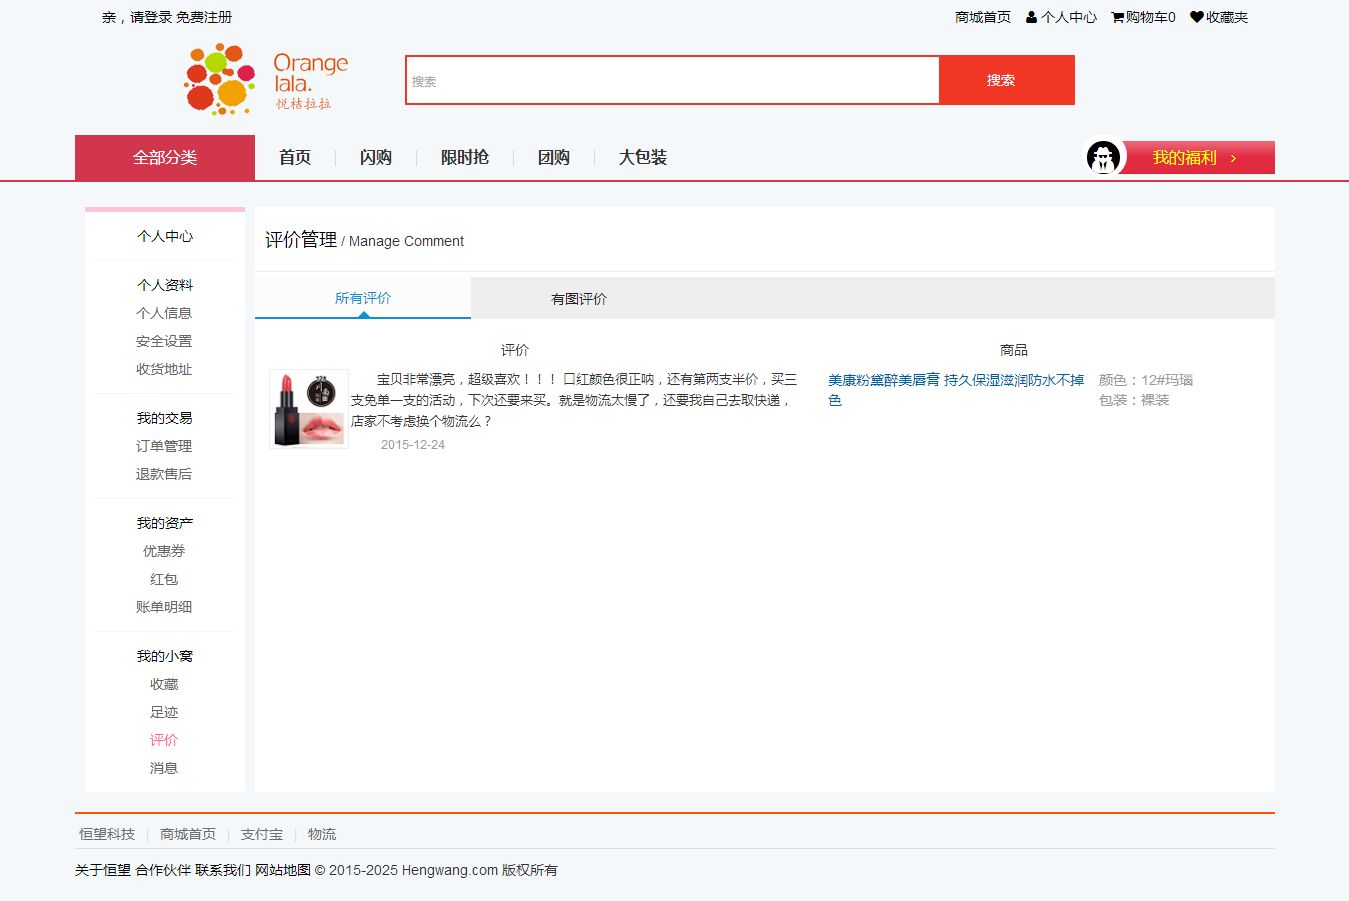Image resolution: width=1349 pixels, height=901 pixels.
Task: Click the review date 2015-12-24
Action: click(x=413, y=445)
